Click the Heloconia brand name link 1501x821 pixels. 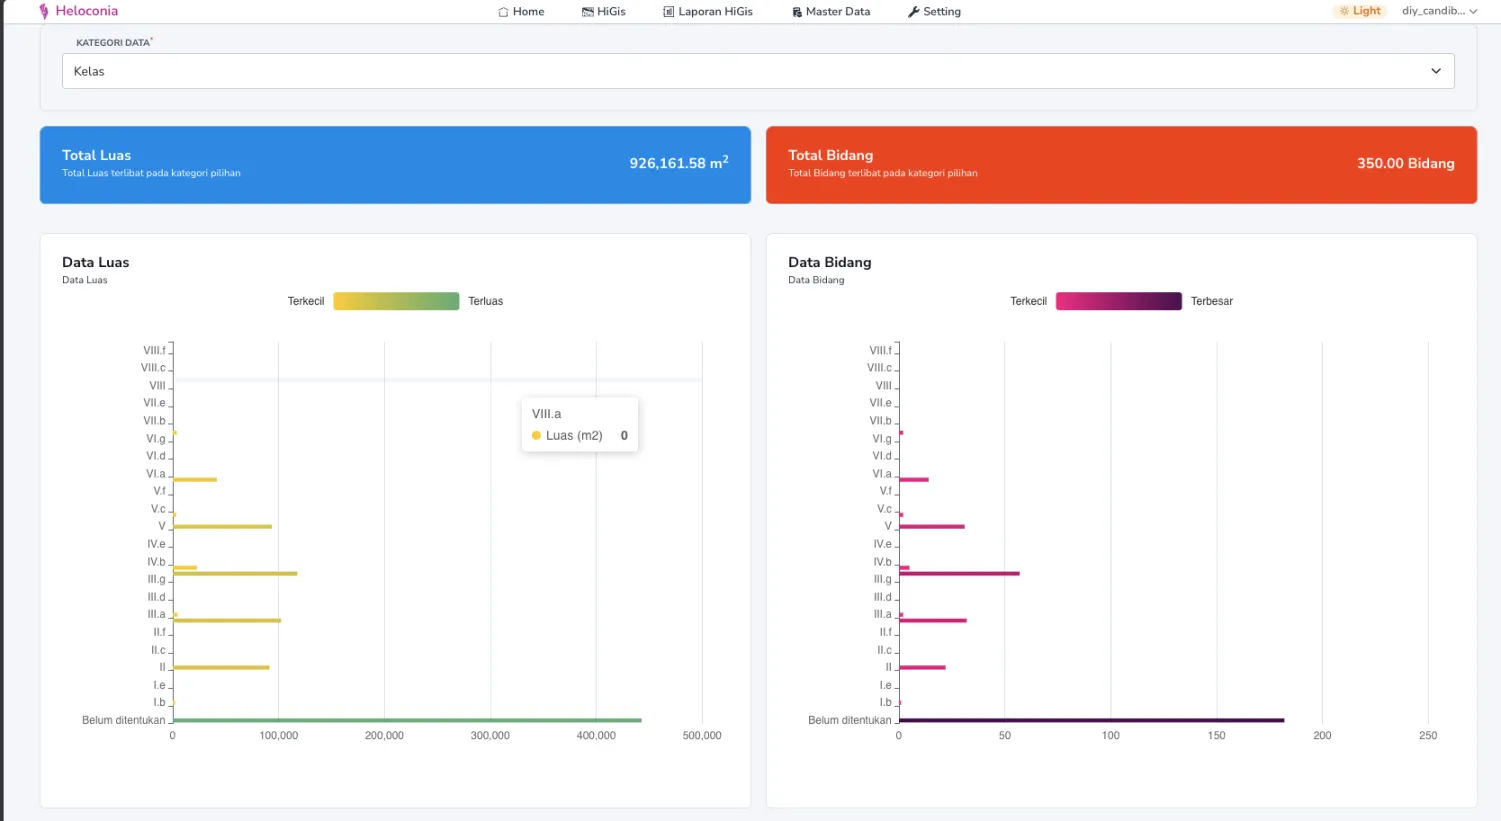pyautogui.click(x=86, y=11)
